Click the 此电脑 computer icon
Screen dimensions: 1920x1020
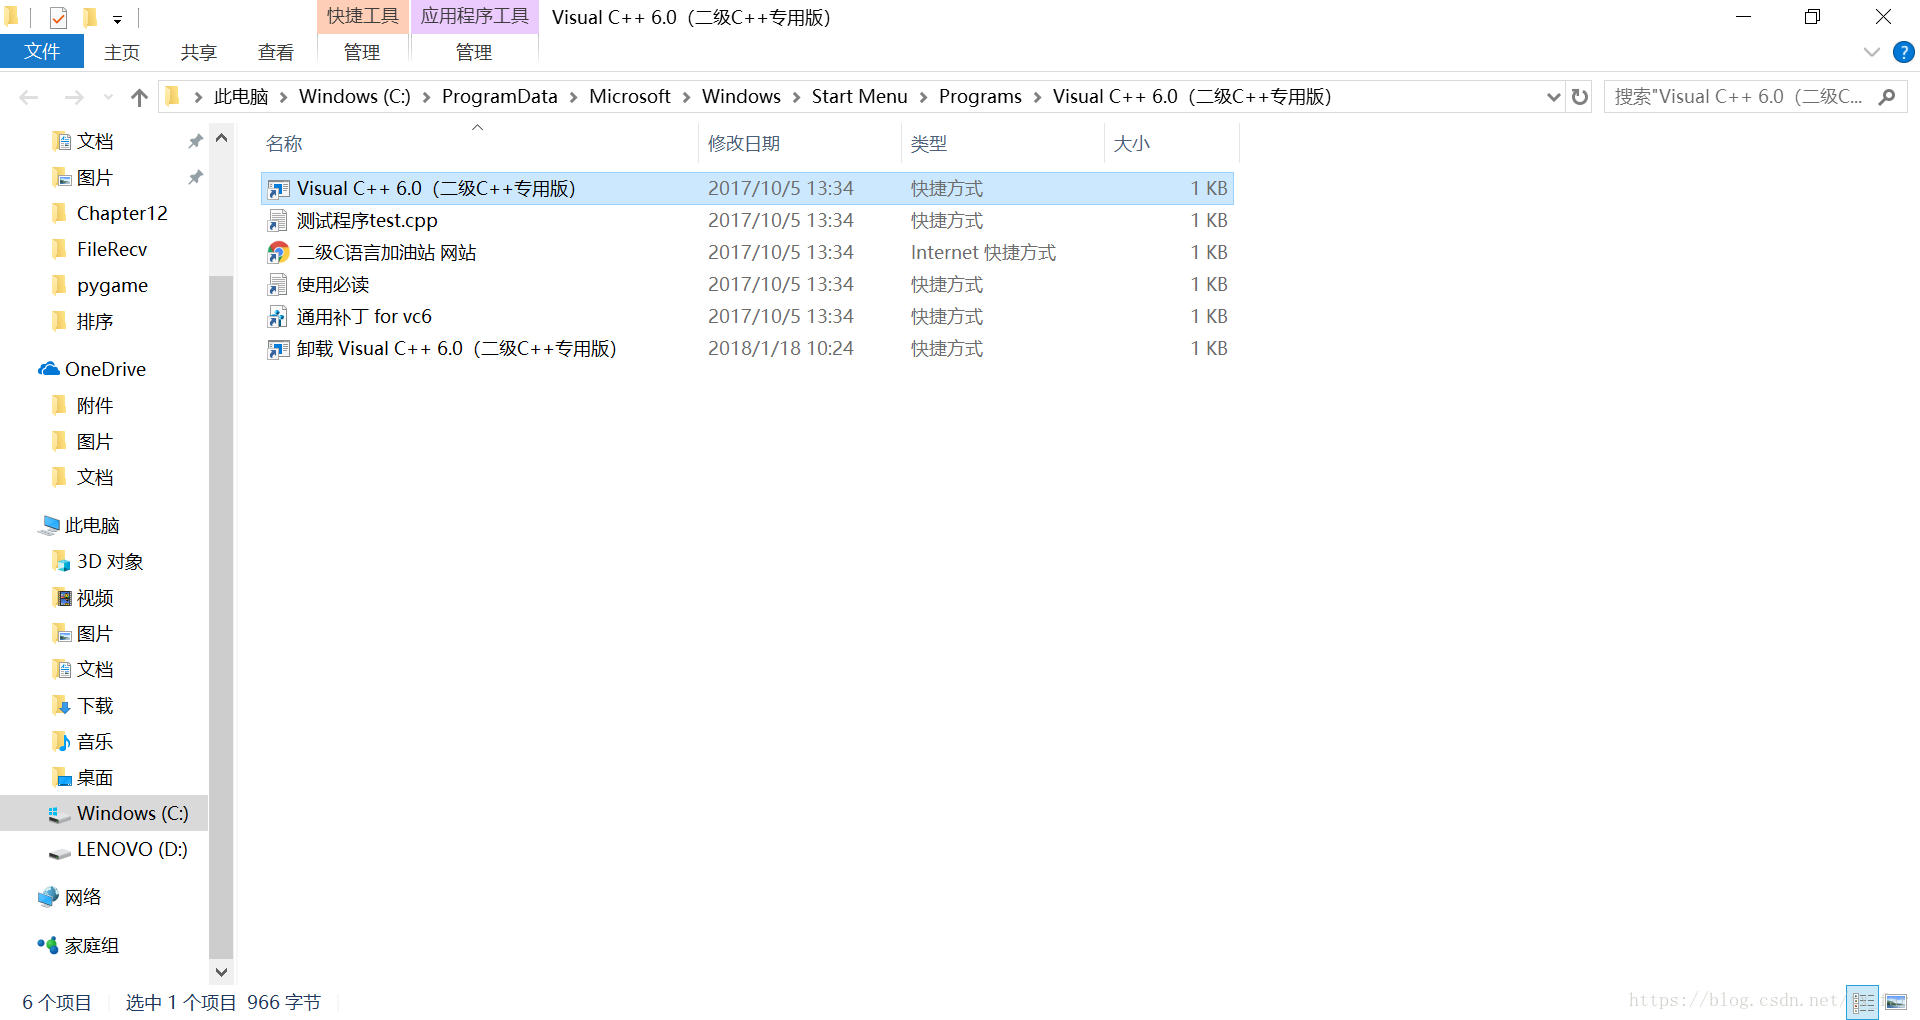[x=49, y=525]
